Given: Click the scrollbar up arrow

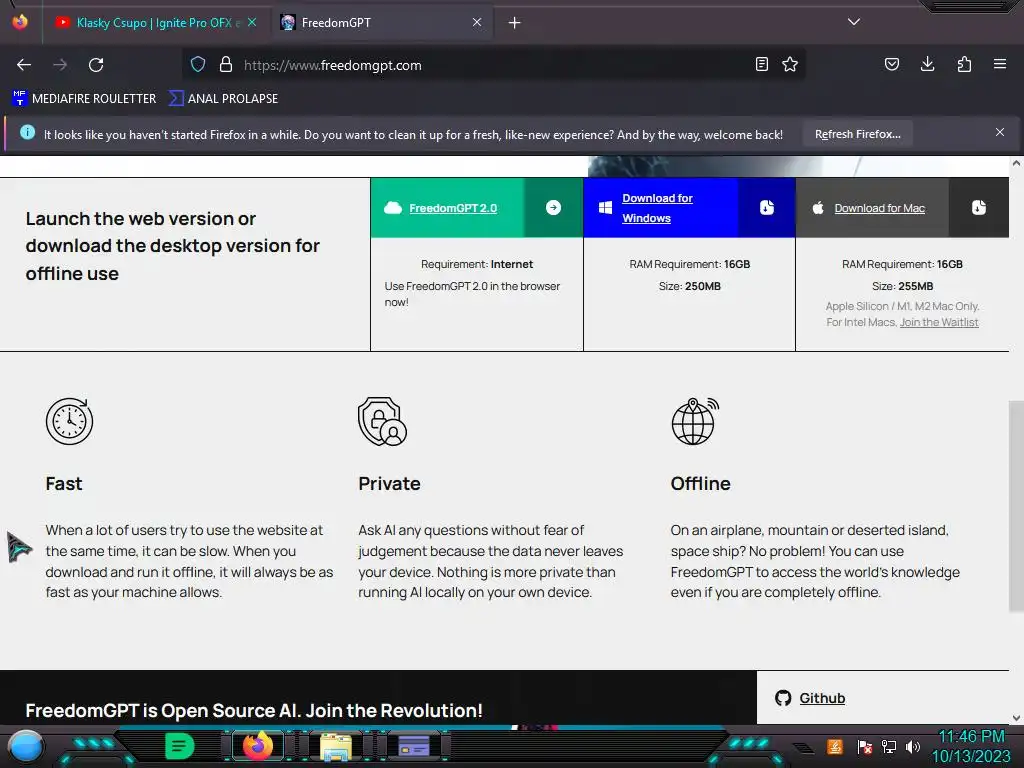Looking at the screenshot, I should (x=1016, y=163).
